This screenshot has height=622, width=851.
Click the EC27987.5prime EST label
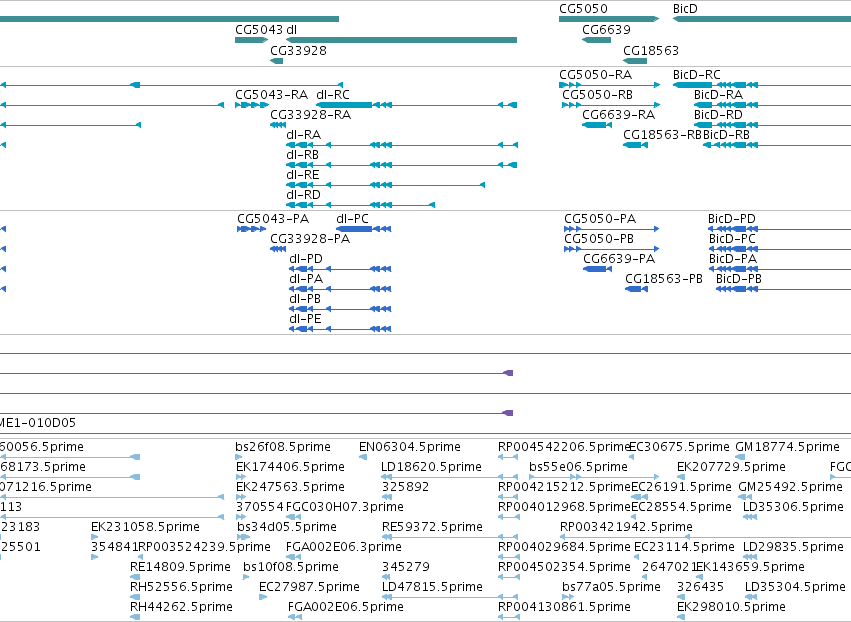coord(309,587)
